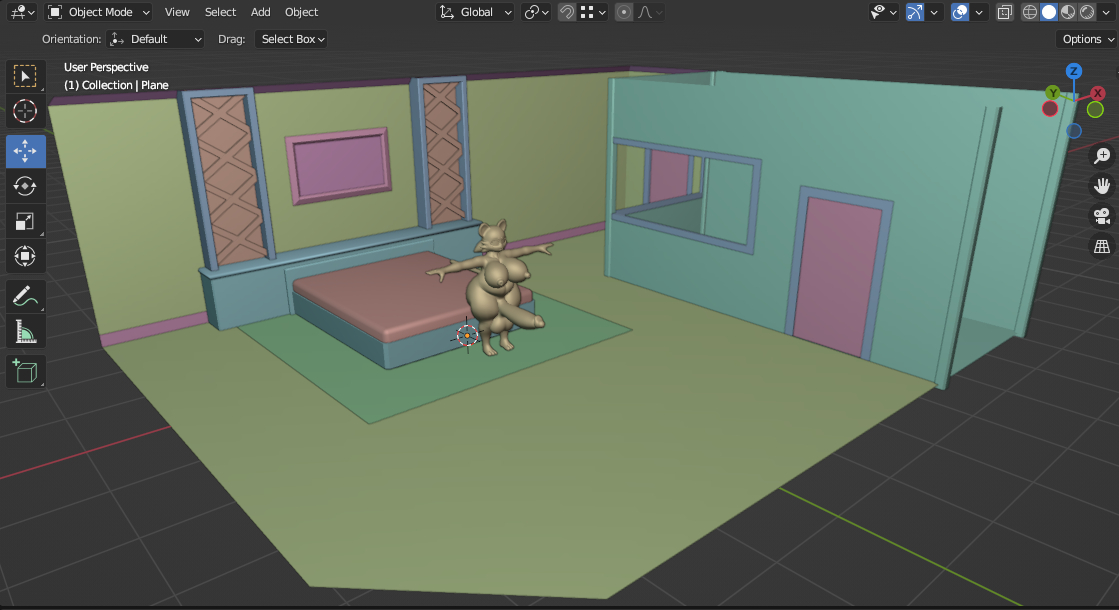Pick the Scale tool
The image size is (1119, 610).
[x=25, y=221]
